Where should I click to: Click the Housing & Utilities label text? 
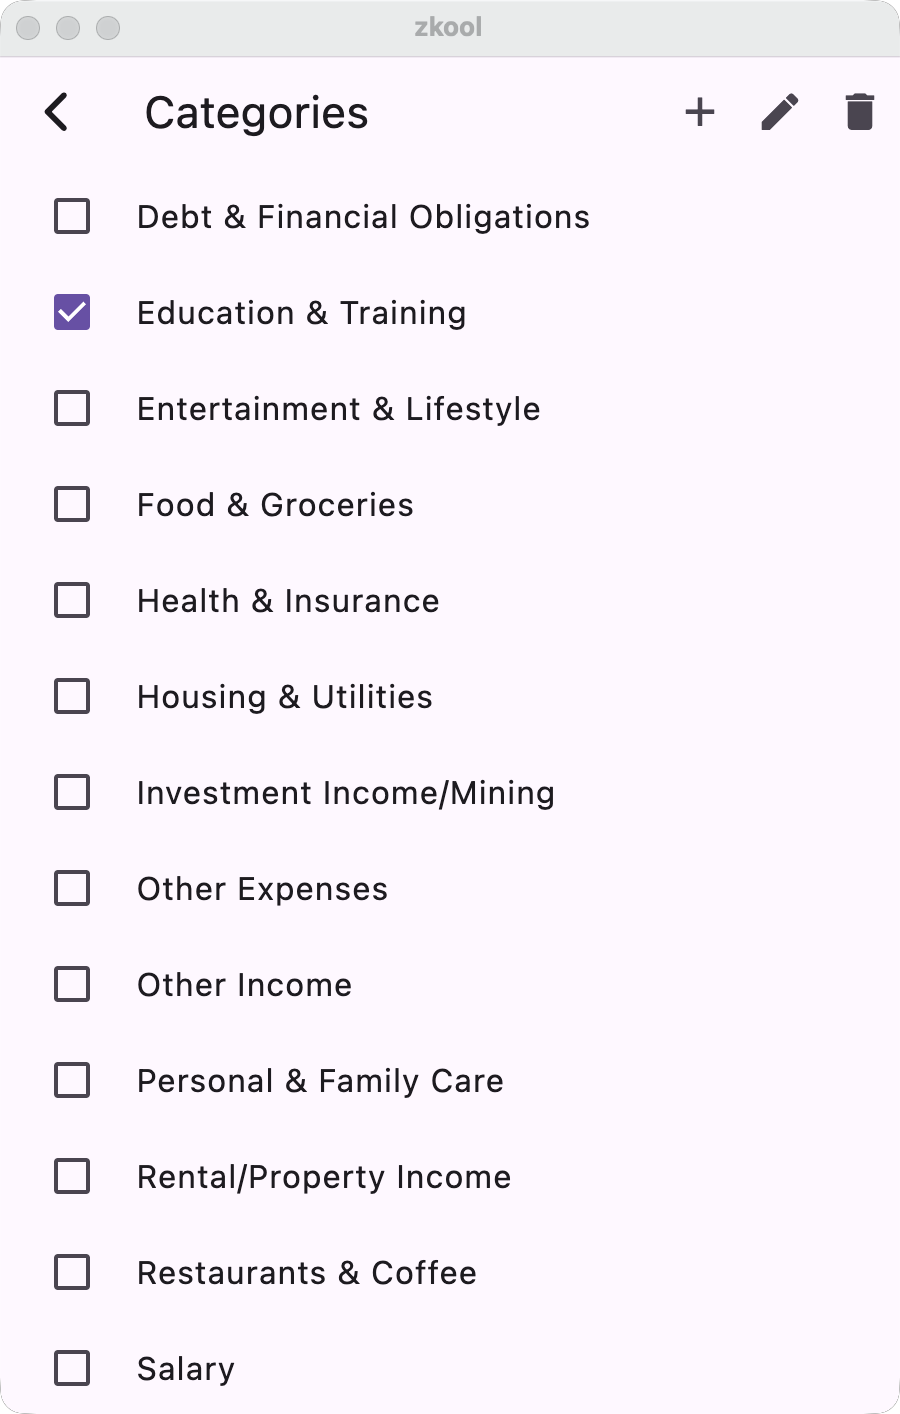[285, 697]
